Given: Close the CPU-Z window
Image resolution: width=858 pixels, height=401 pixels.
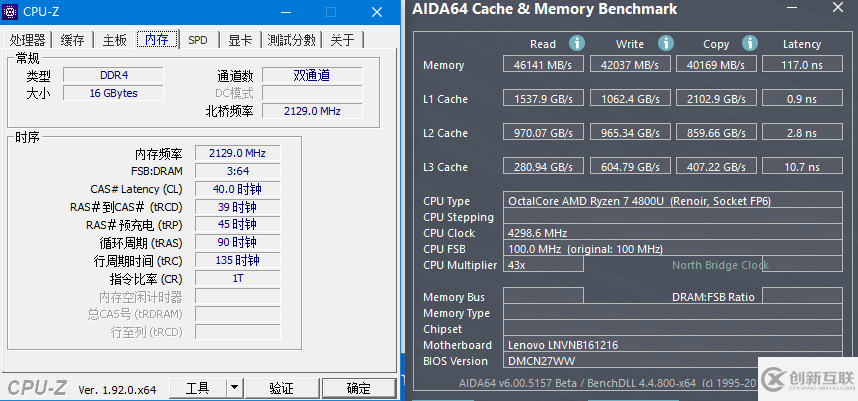Looking at the screenshot, I should point(376,12).
